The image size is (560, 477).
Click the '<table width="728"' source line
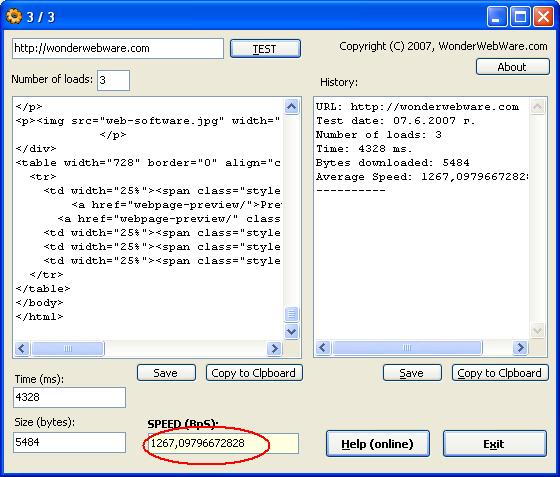[x=148, y=163]
